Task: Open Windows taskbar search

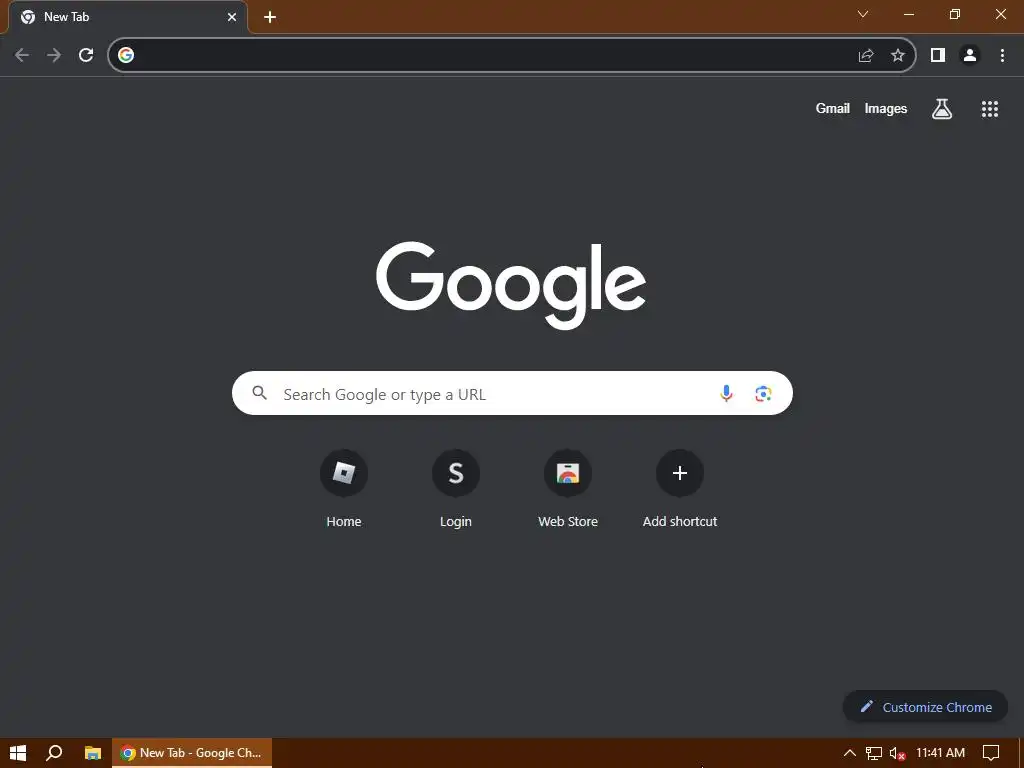Action: 54,753
